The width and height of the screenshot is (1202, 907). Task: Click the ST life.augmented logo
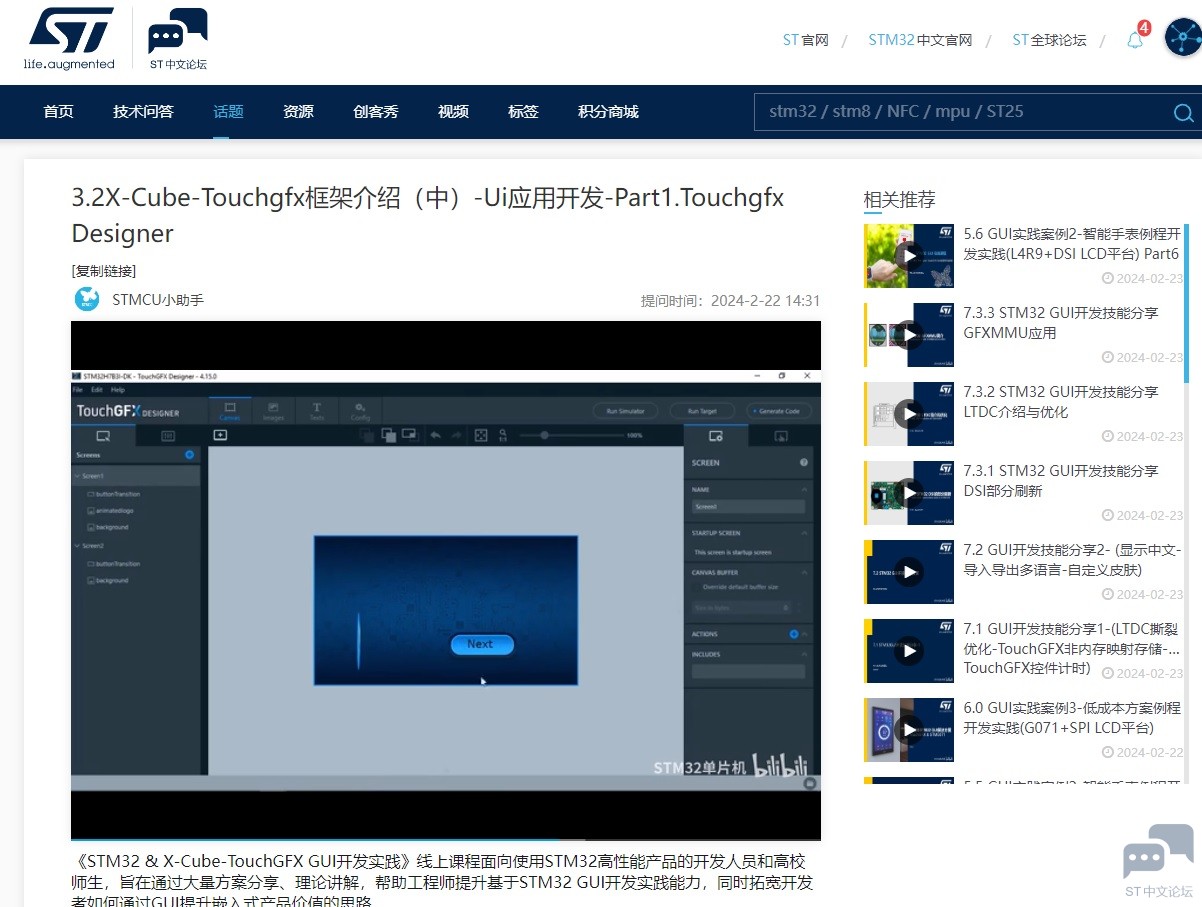tap(69, 38)
